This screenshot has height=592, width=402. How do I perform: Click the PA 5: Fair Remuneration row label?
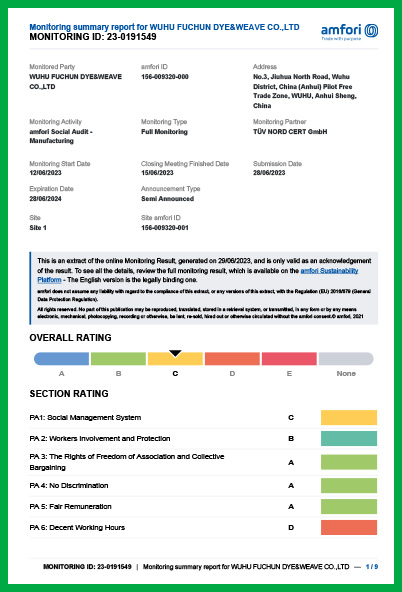pyautogui.click(x=71, y=507)
